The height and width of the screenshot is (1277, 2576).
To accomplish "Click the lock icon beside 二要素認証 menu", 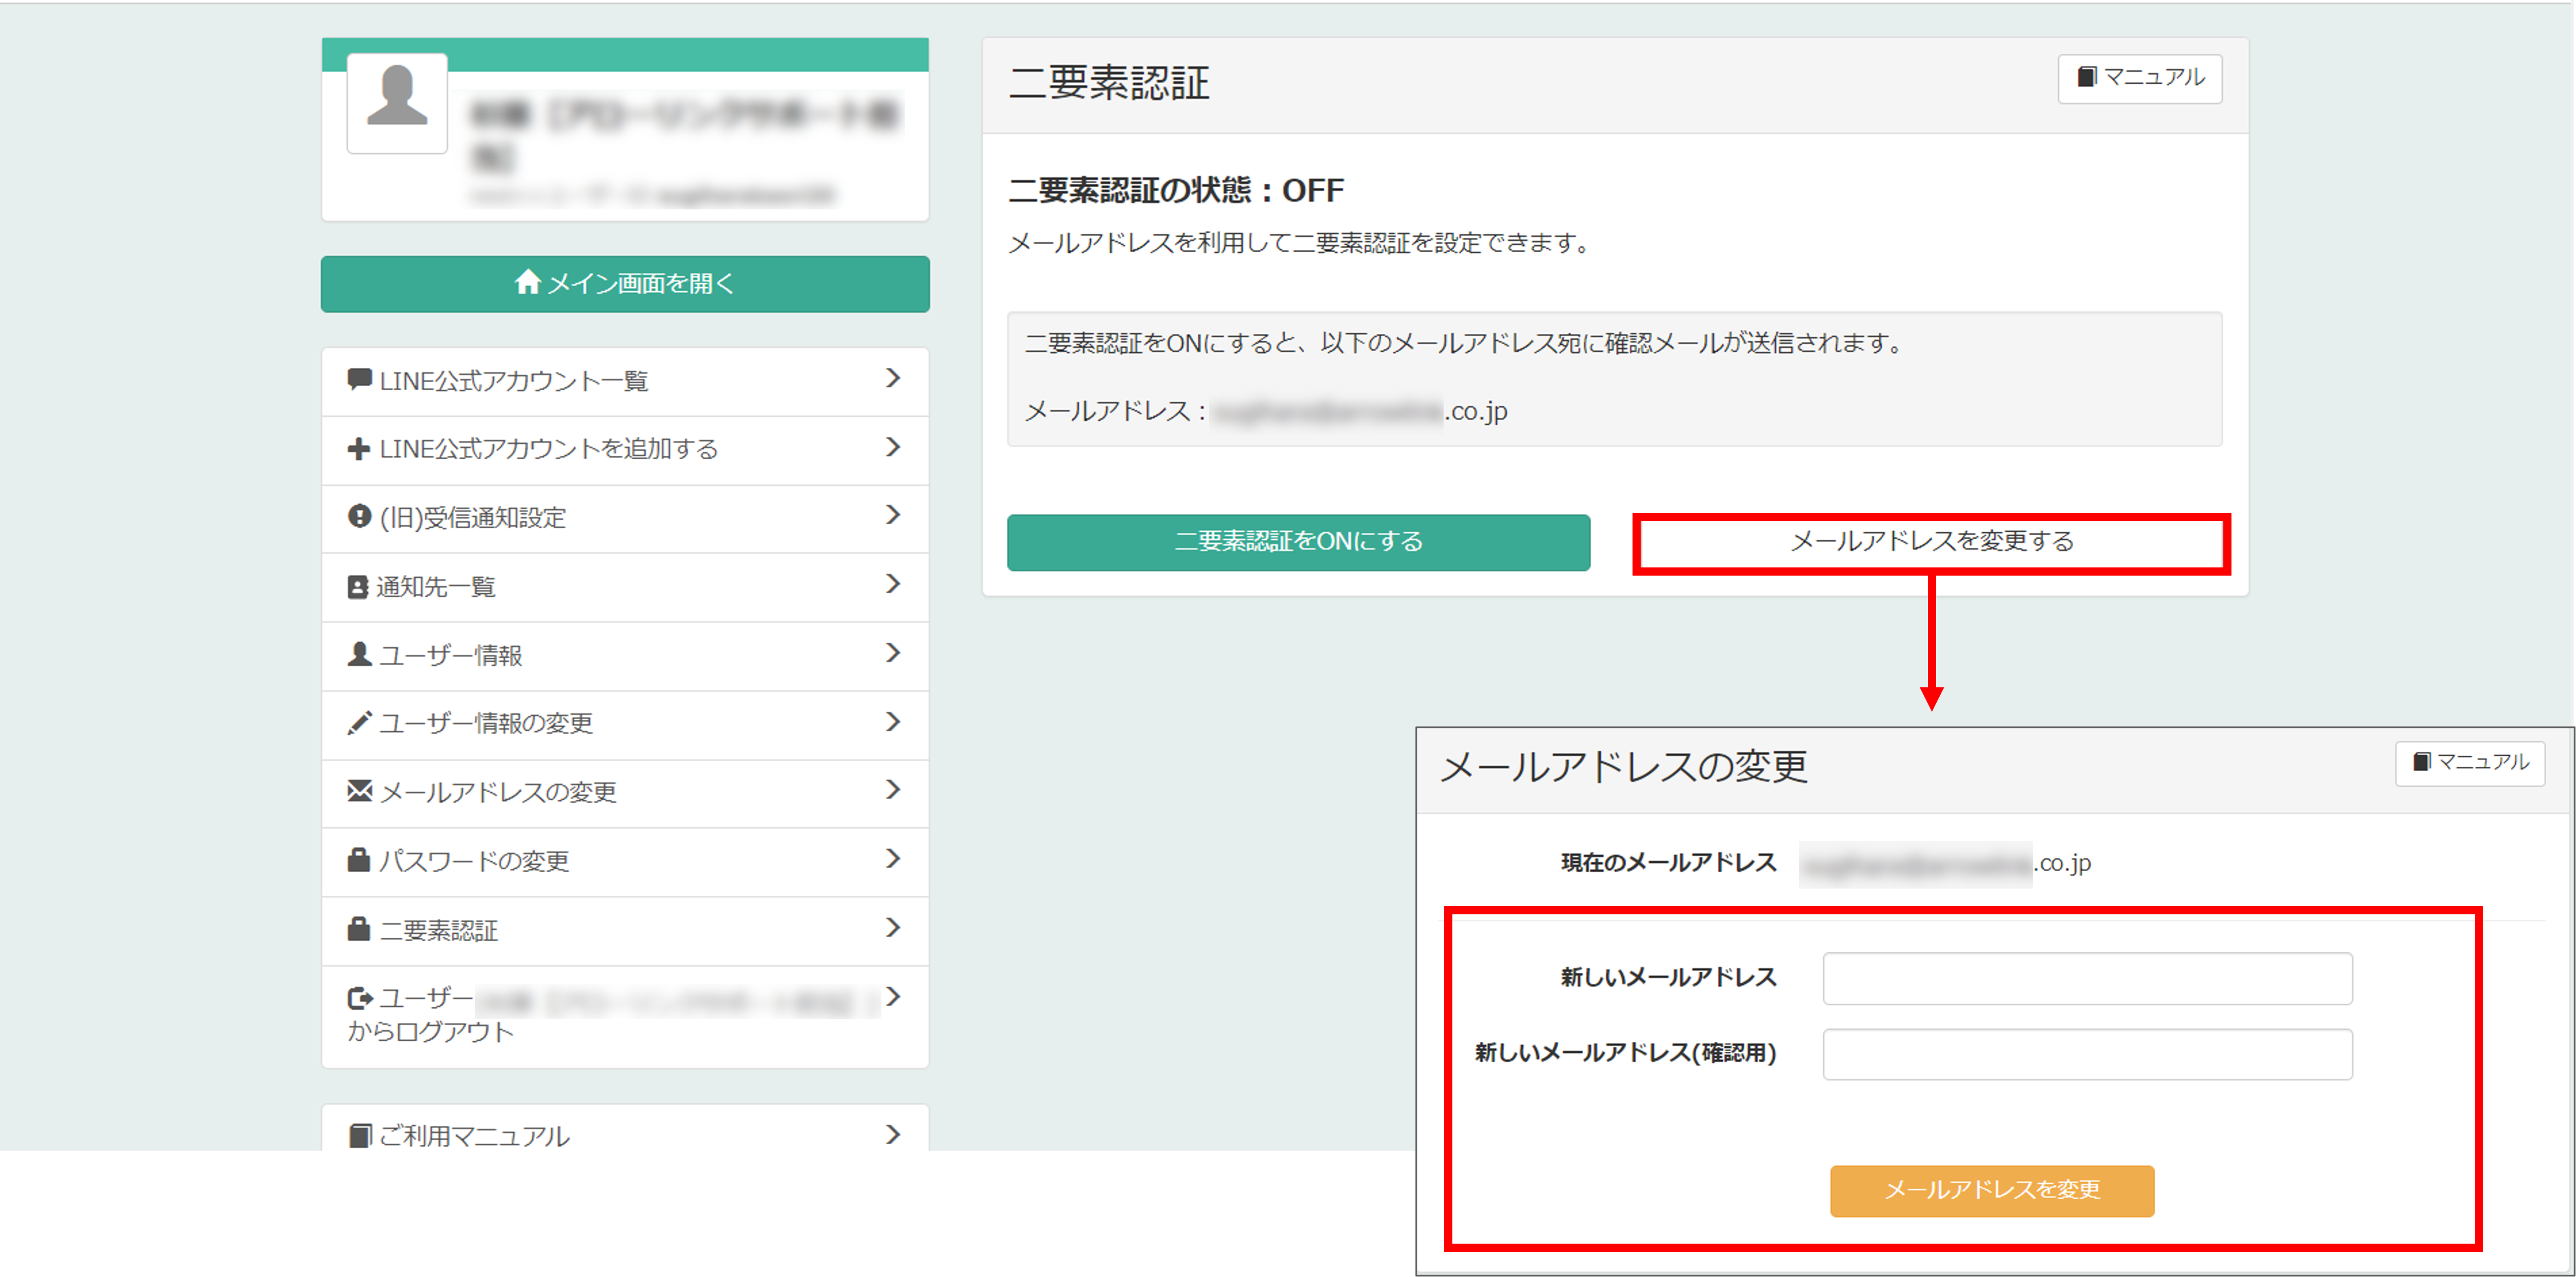I will (x=359, y=929).
